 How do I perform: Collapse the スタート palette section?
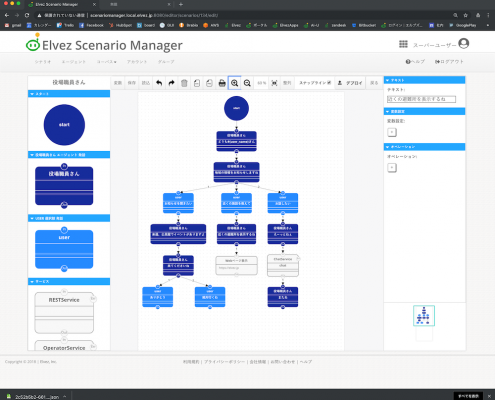point(69,94)
